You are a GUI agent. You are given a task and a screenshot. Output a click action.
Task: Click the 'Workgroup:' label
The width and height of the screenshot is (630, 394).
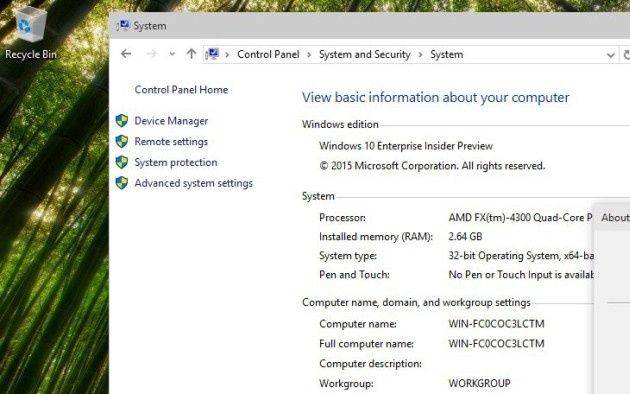(x=346, y=384)
